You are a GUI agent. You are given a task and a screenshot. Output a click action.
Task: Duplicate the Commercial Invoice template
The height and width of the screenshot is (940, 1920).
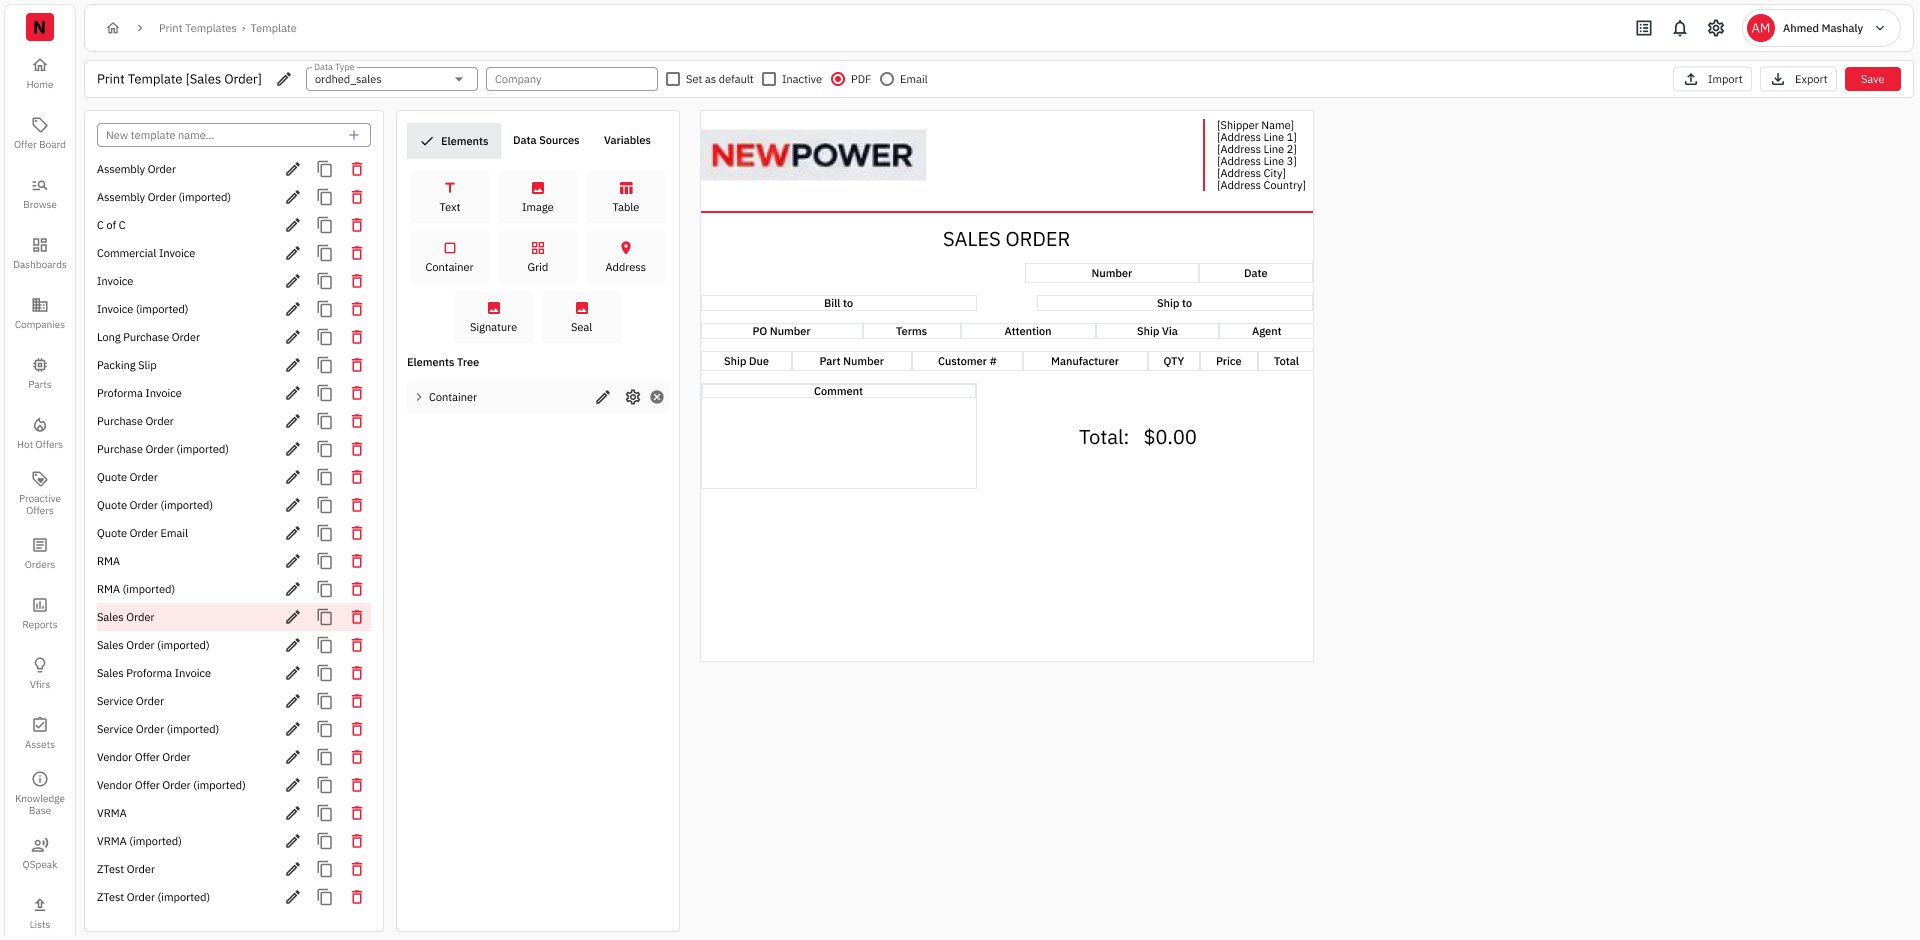[325, 253]
